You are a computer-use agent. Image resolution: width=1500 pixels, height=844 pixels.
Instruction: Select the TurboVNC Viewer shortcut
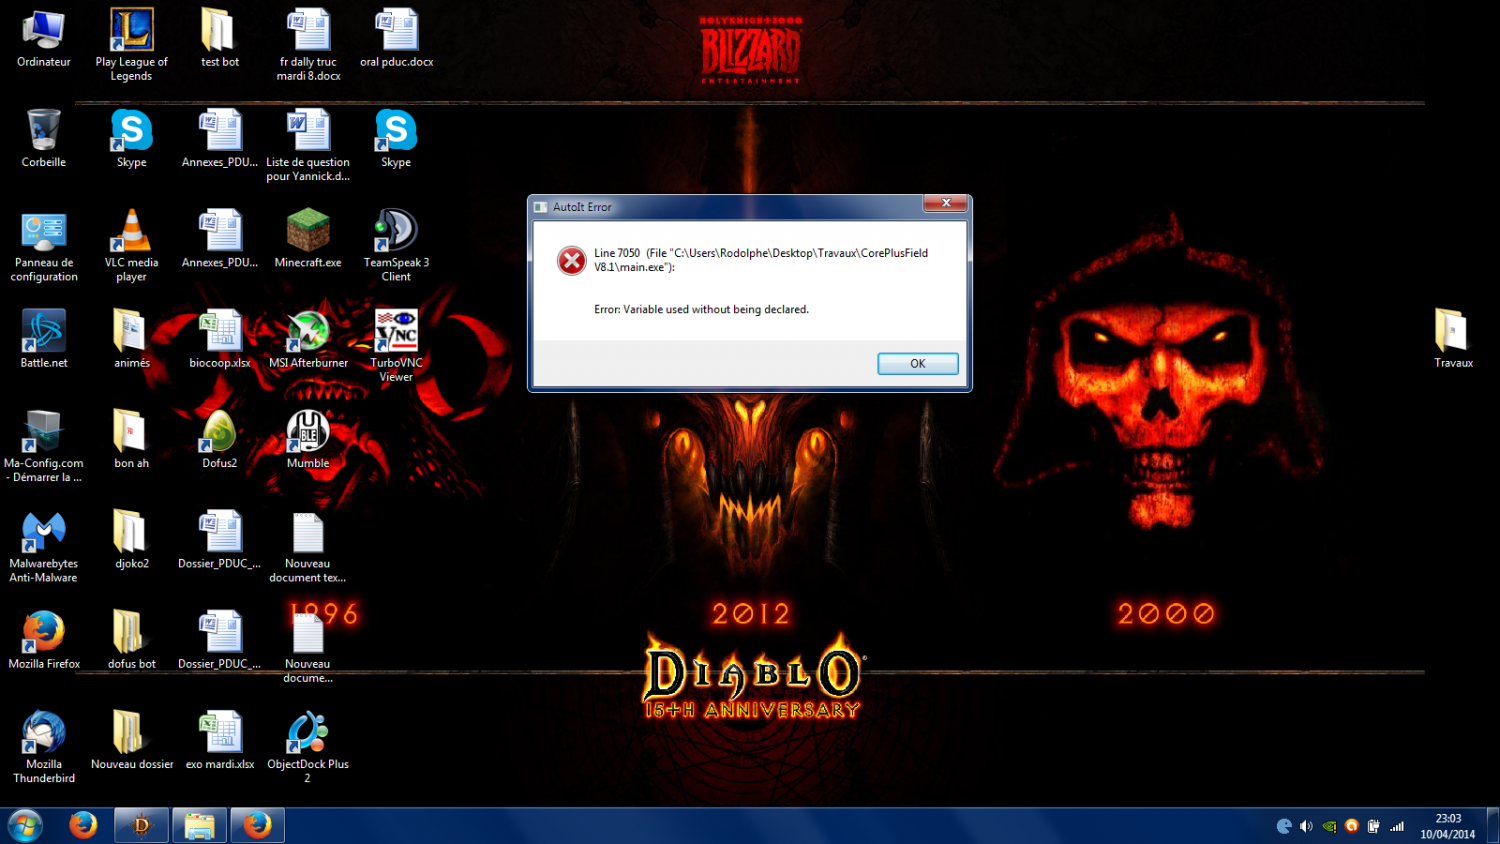coord(396,345)
